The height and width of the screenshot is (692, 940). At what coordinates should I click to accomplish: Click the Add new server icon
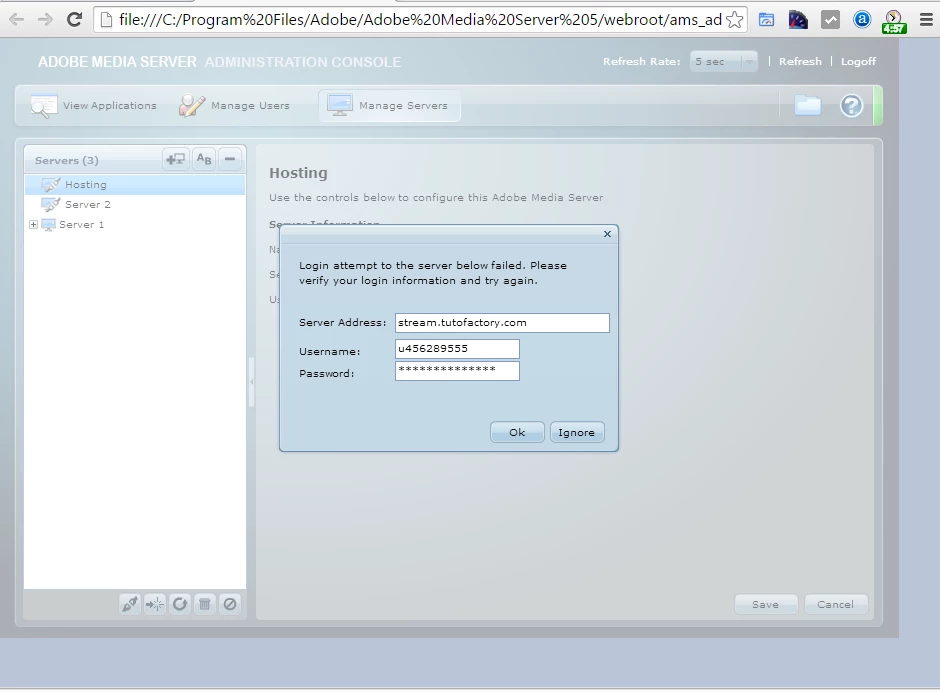pyautogui.click(x=176, y=160)
